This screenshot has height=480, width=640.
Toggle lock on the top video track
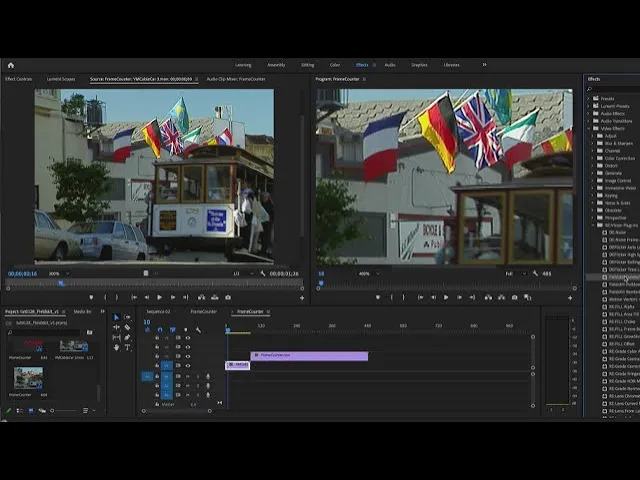point(157,338)
